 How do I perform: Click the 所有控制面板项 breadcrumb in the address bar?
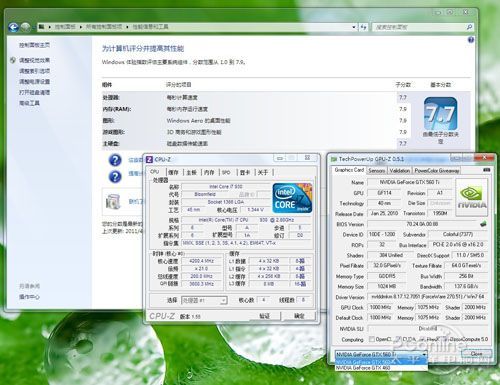point(104,27)
